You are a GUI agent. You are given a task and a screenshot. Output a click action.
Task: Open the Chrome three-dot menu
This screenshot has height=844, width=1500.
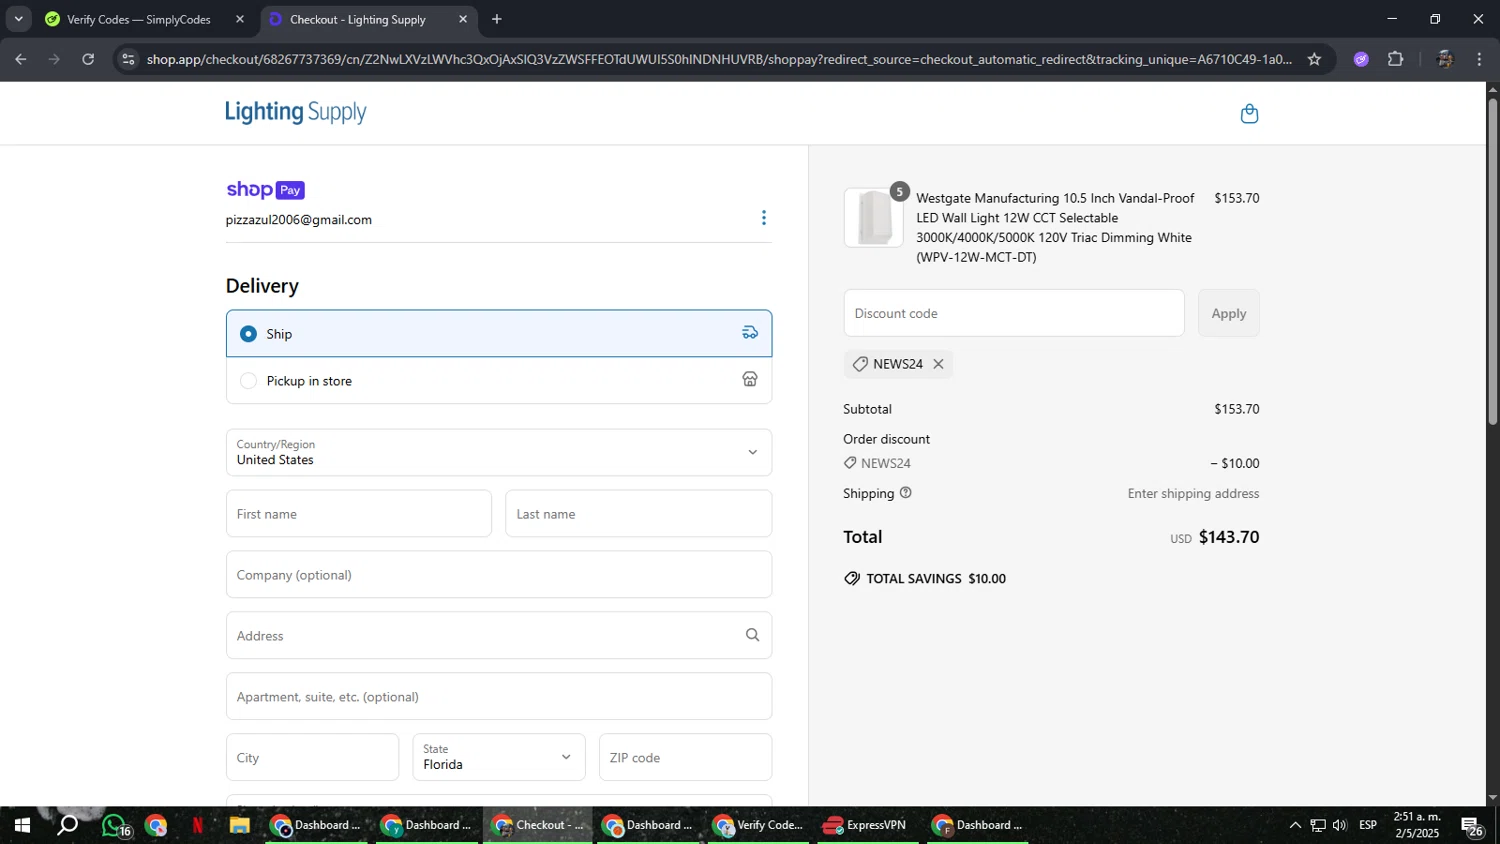1479,59
